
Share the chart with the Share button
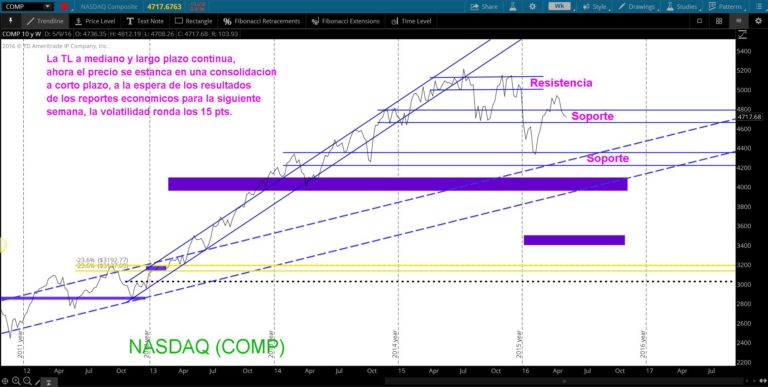coord(484,6)
